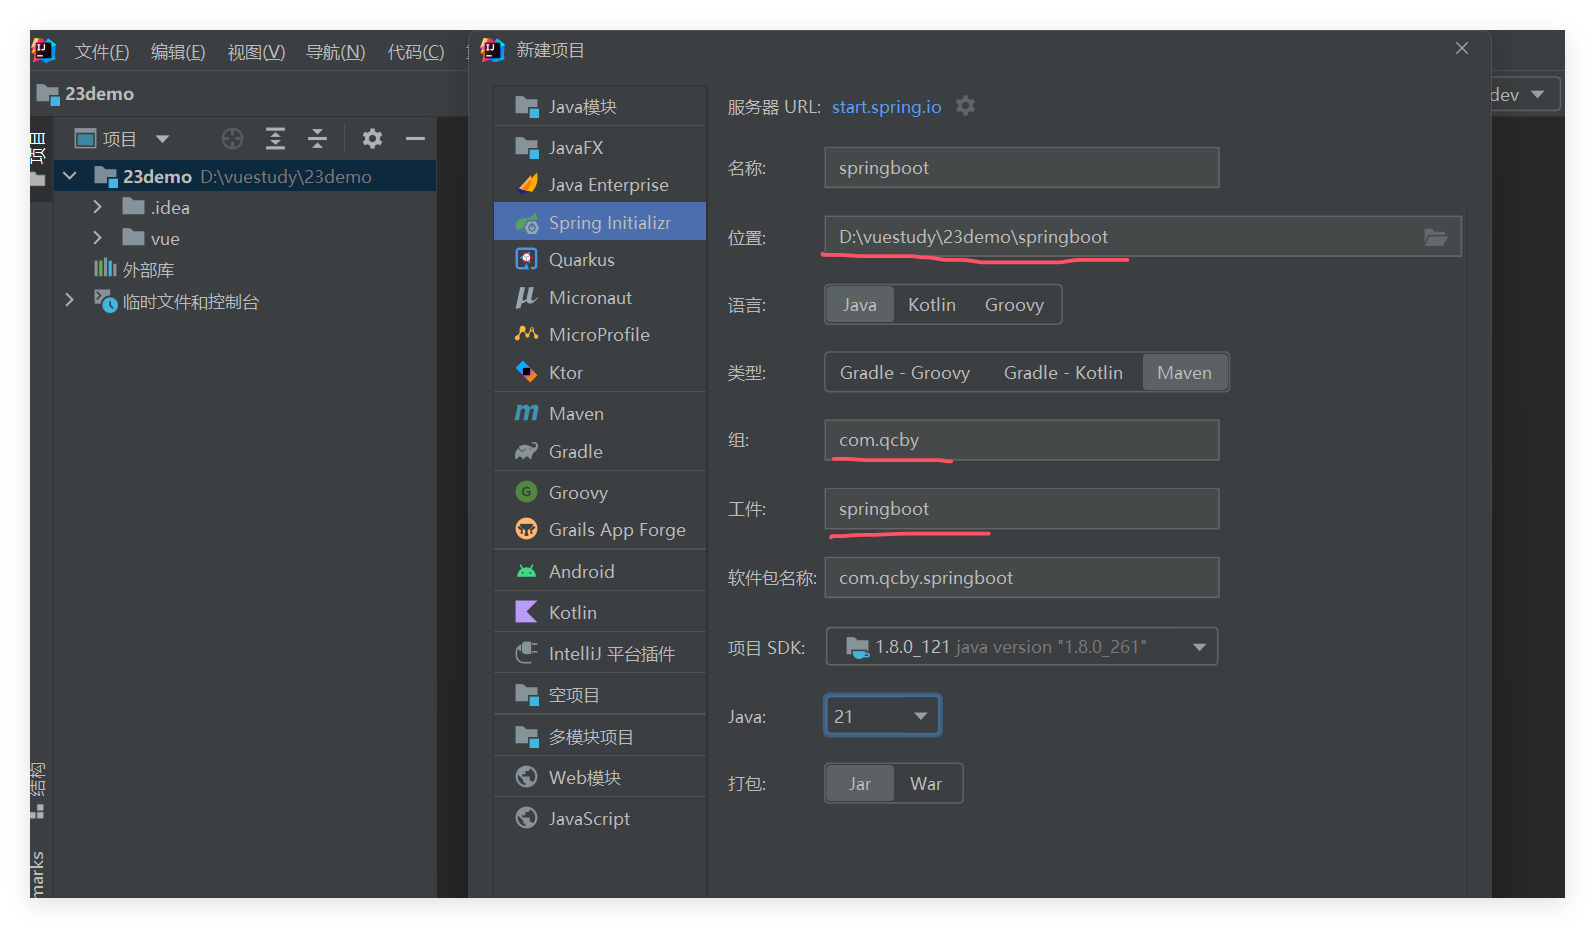
Task: Select 空项目 project type
Action: coord(600,694)
